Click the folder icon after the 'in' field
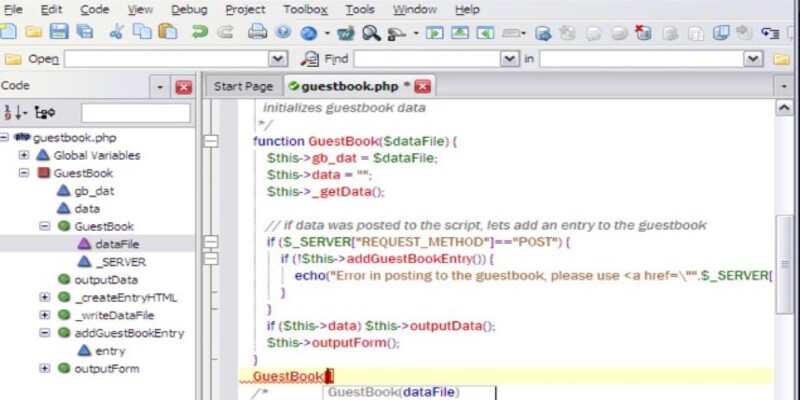 pos(781,59)
